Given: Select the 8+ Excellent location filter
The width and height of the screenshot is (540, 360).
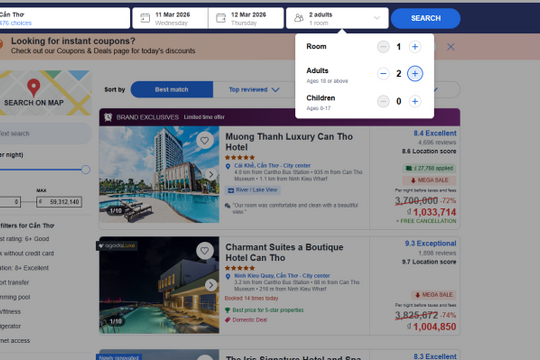Looking at the screenshot, I should 24,268.
